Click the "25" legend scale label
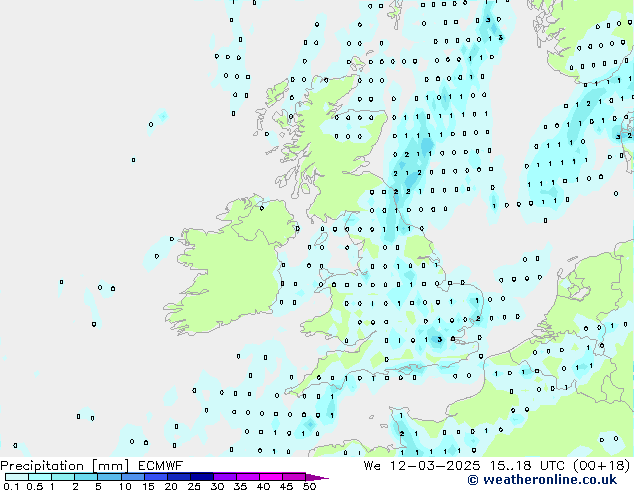This screenshot has width=634, height=490. (x=194, y=486)
